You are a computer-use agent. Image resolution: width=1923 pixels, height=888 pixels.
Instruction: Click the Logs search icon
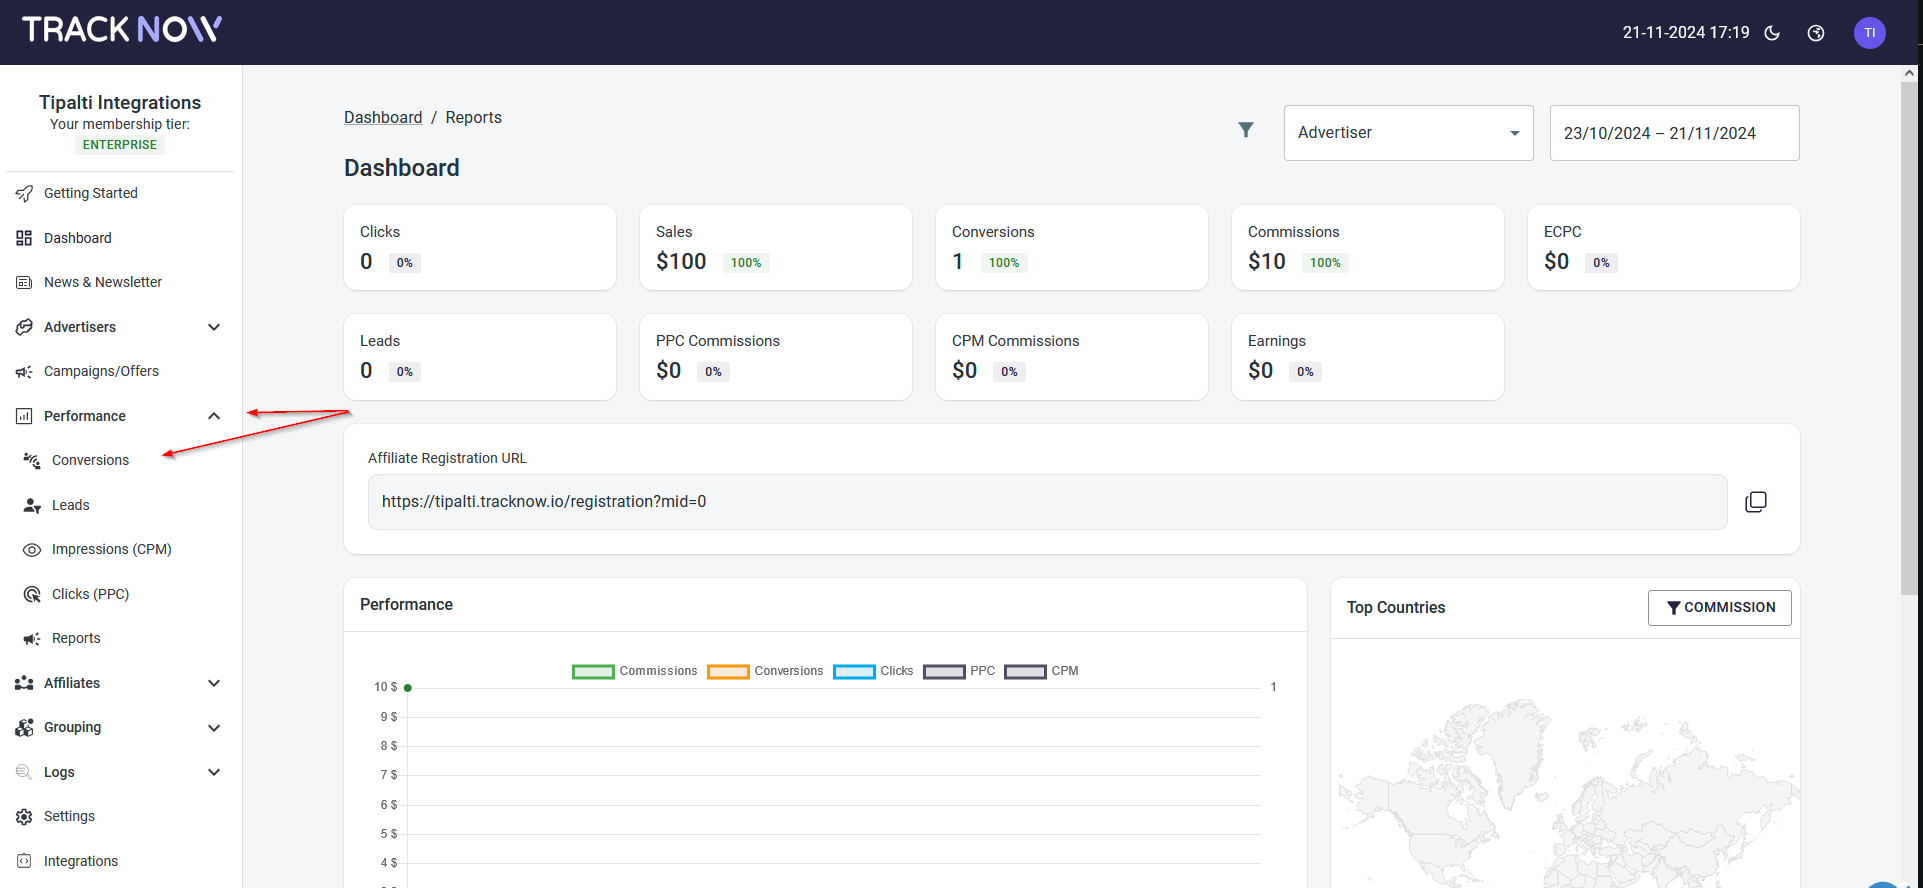(x=24, y=772)
